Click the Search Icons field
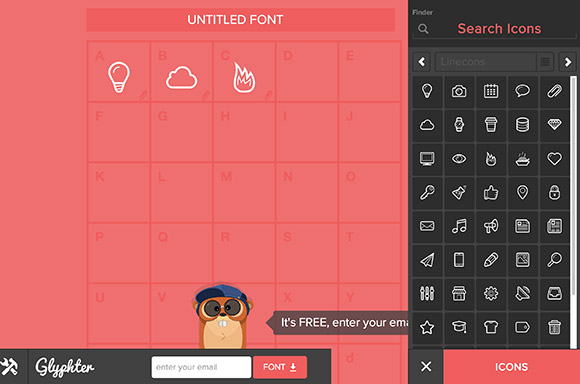The height and width of the screenshot is (384, 580). coord(499,29)
